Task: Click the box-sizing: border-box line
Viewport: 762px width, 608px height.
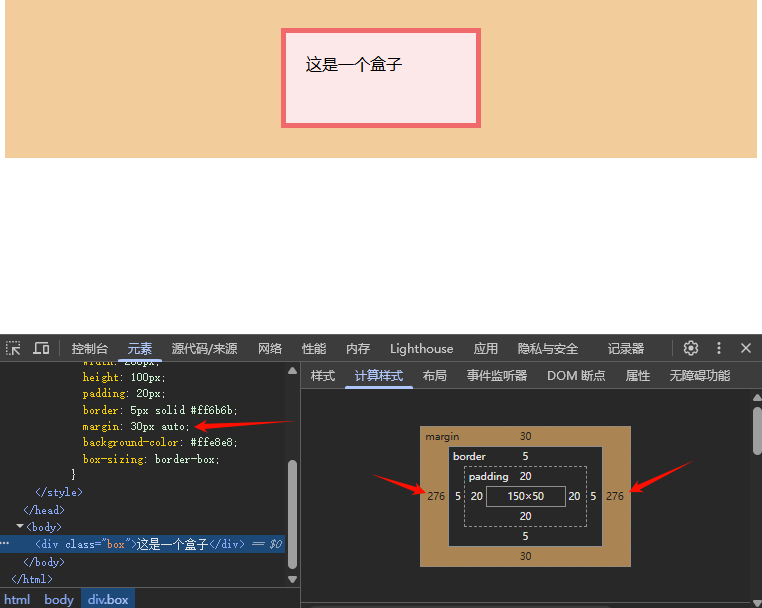Action: pyautogui.click(x=151, y=459)
